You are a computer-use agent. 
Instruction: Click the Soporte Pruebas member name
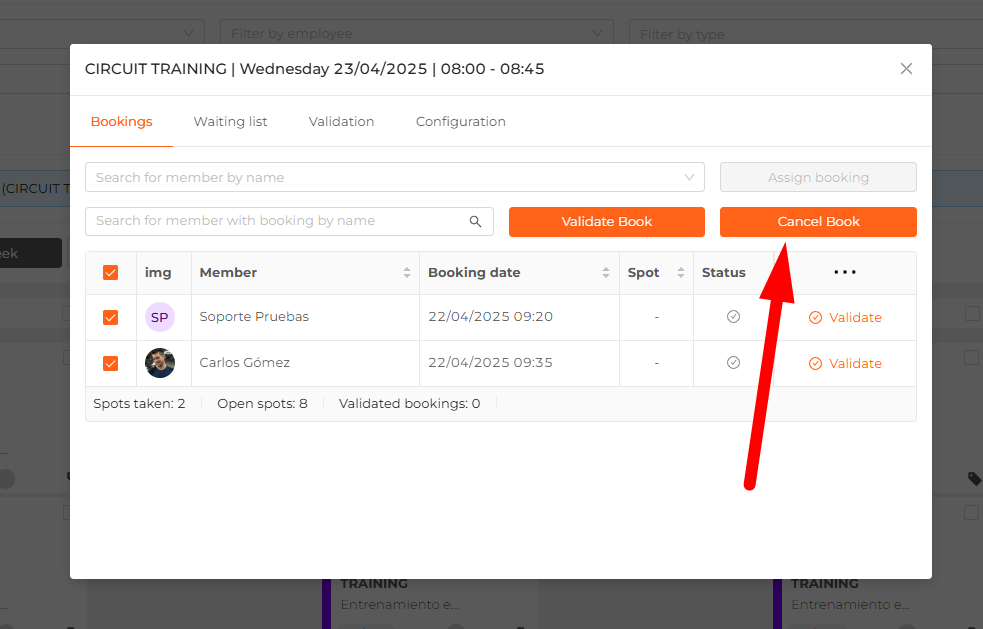[254, 317]
